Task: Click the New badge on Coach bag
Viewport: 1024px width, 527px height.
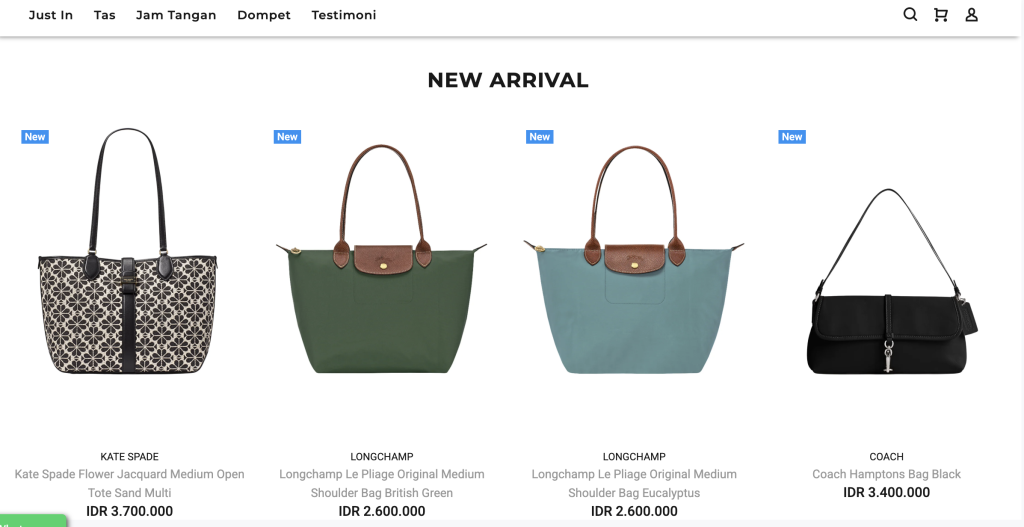Action: pos(792,136)
